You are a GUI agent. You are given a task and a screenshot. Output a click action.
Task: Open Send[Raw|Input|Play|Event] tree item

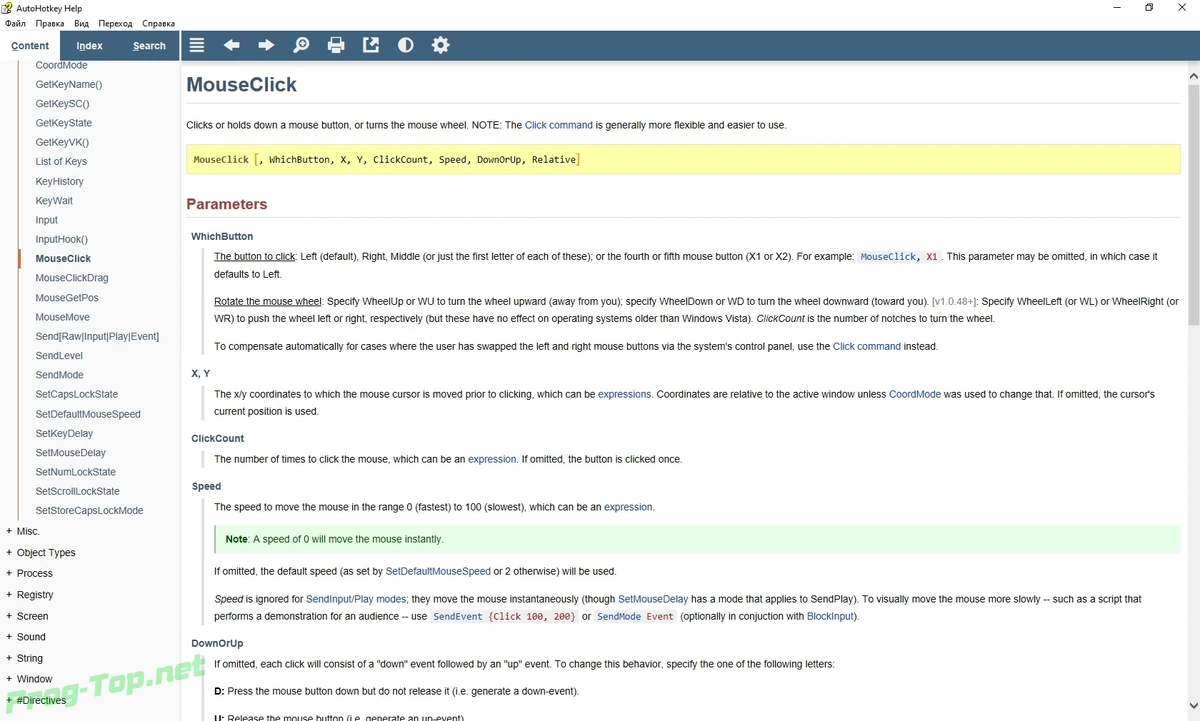tap(97, 336)
